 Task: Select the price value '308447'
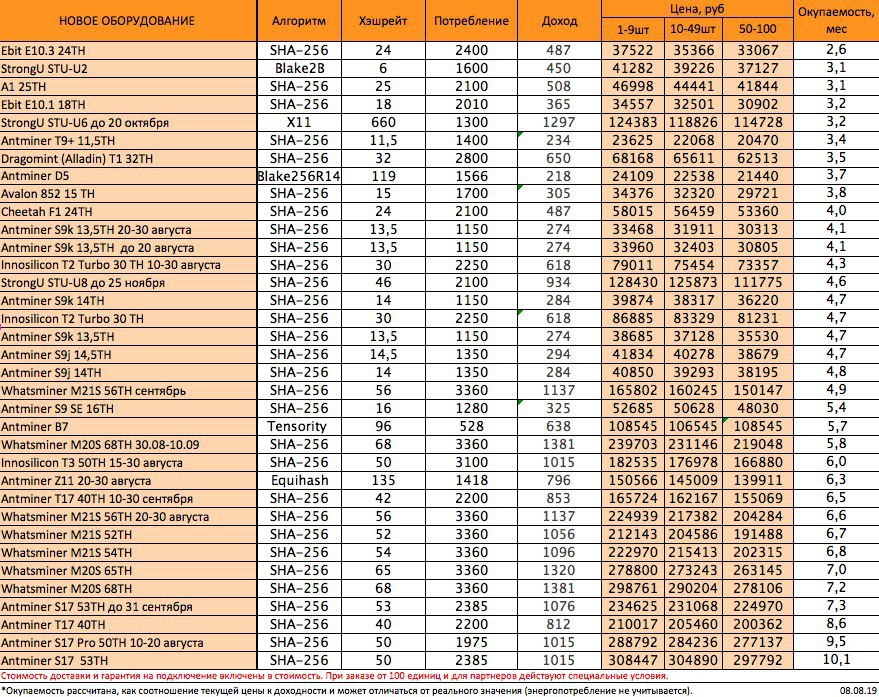click(x=633, y=660)
